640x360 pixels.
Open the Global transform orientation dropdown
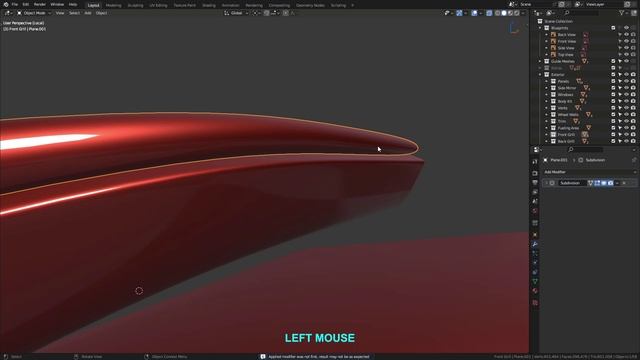(236, 13)
